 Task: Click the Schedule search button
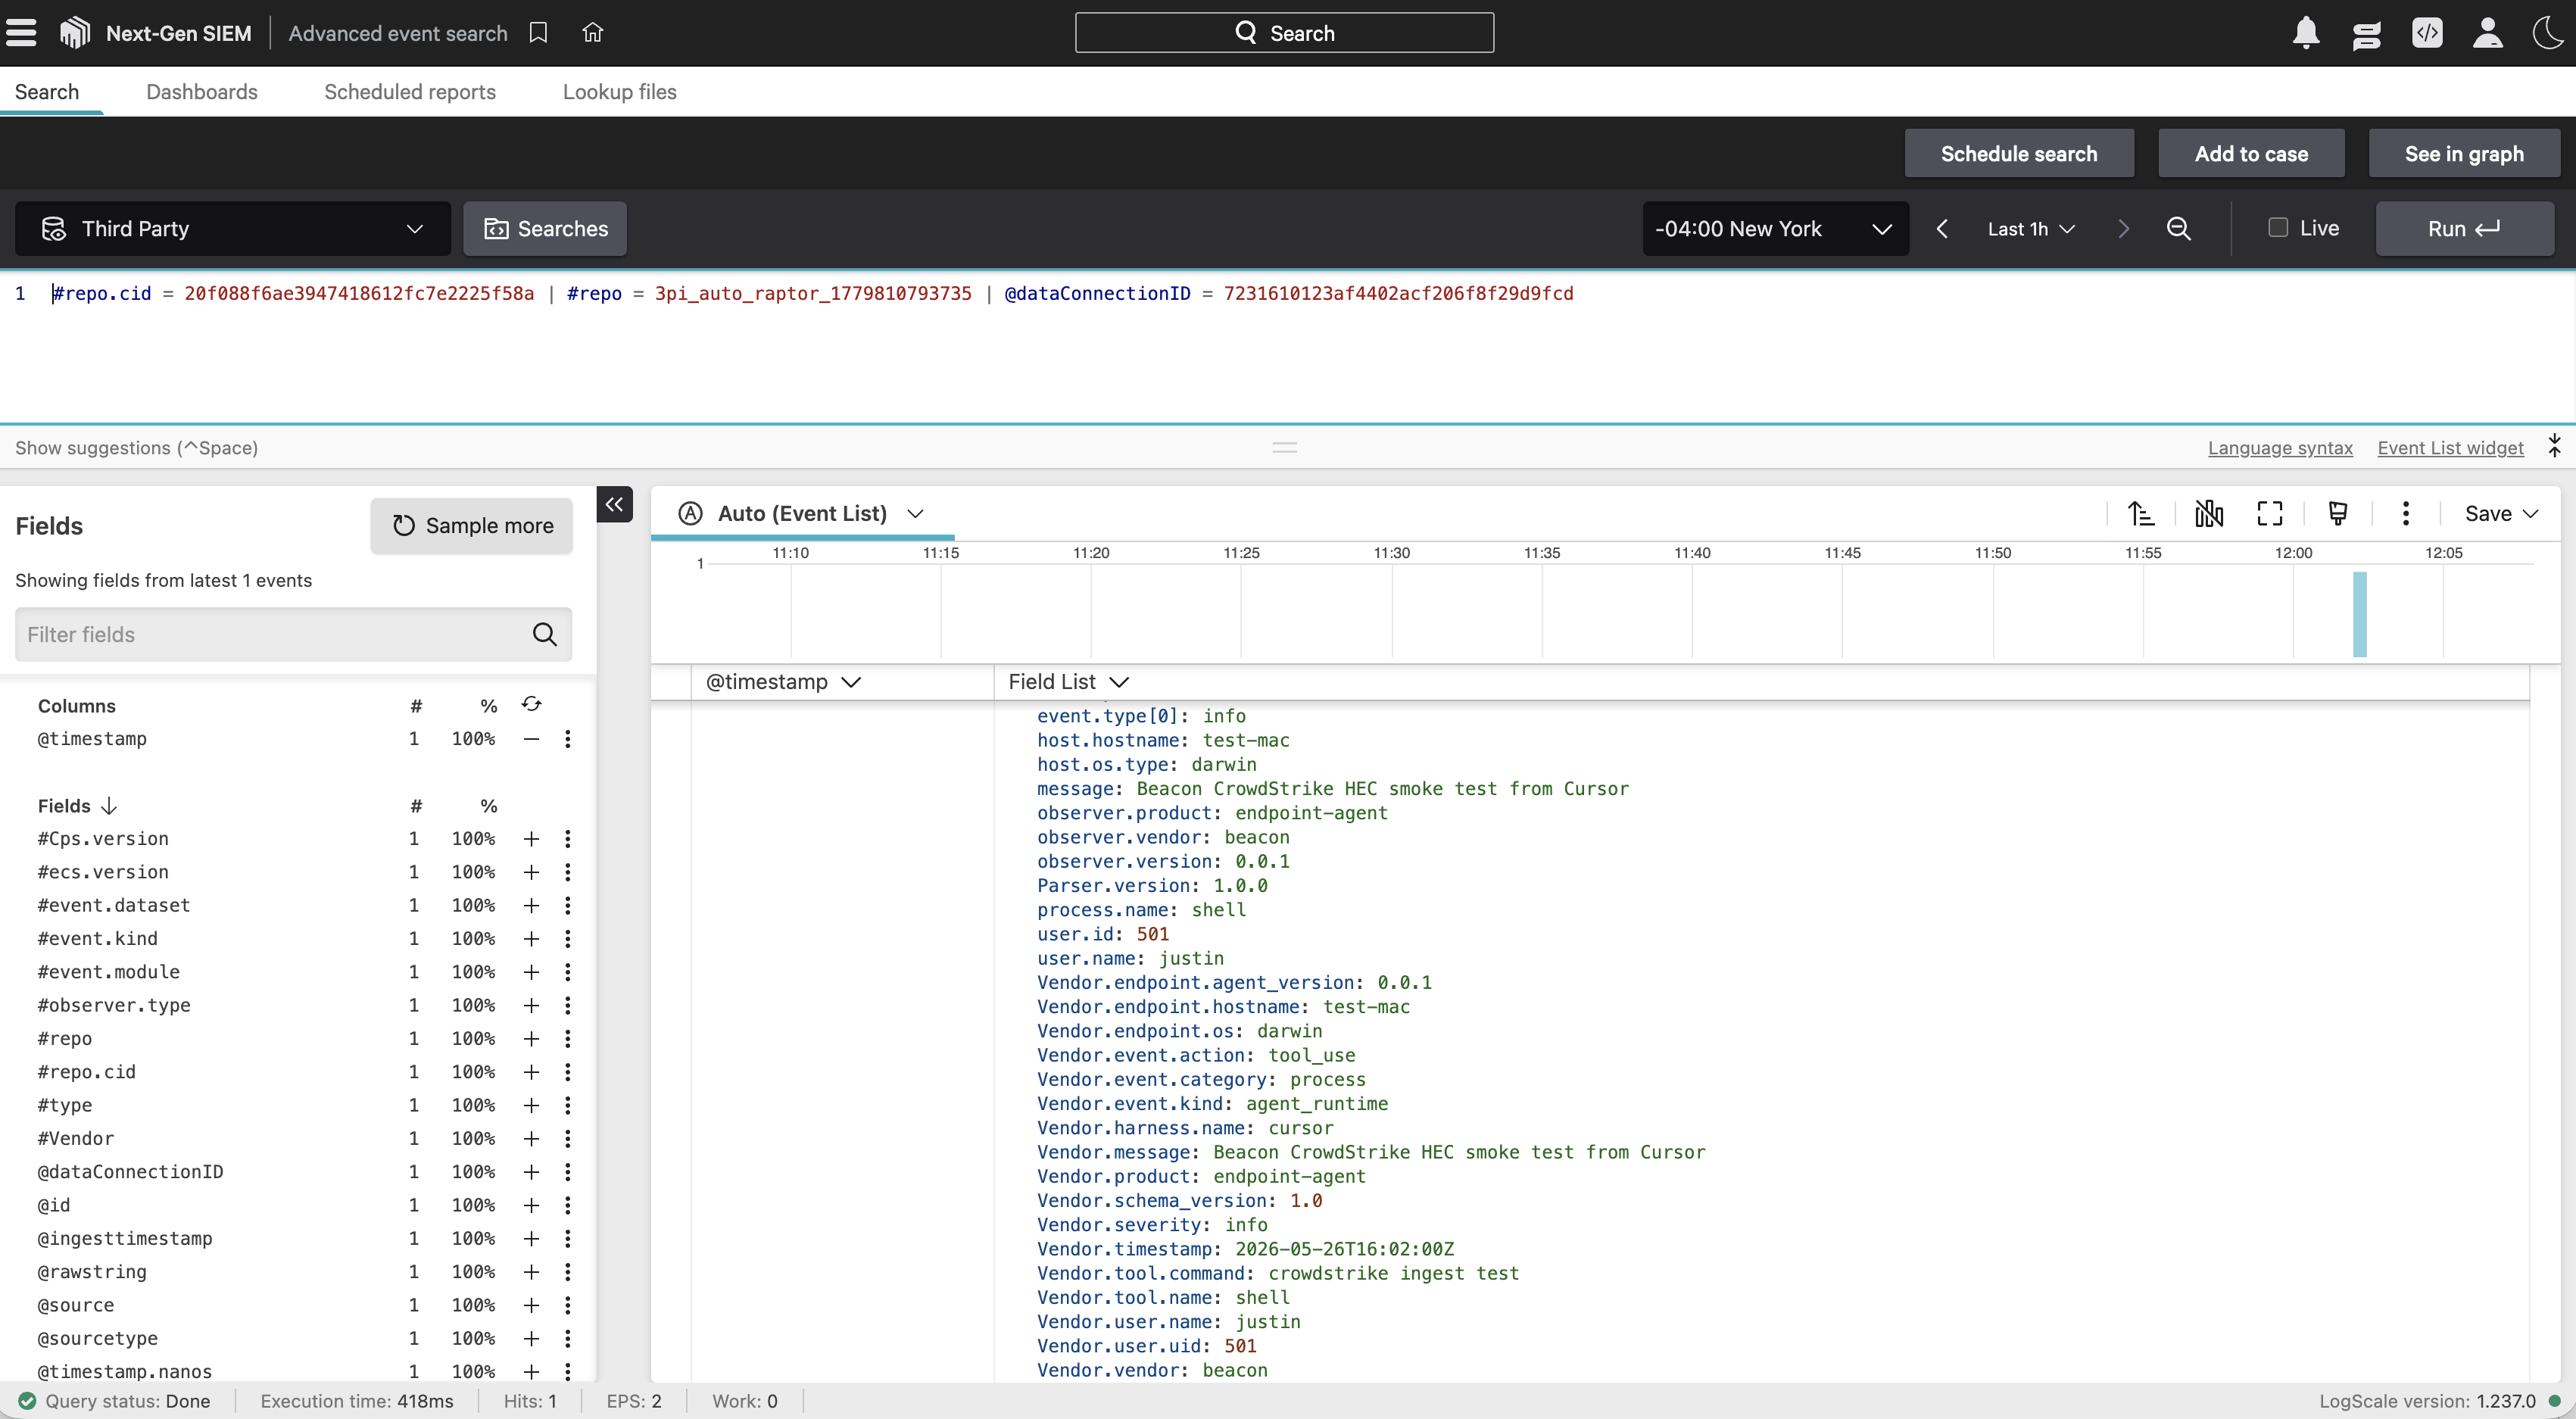pos(2019,154)
